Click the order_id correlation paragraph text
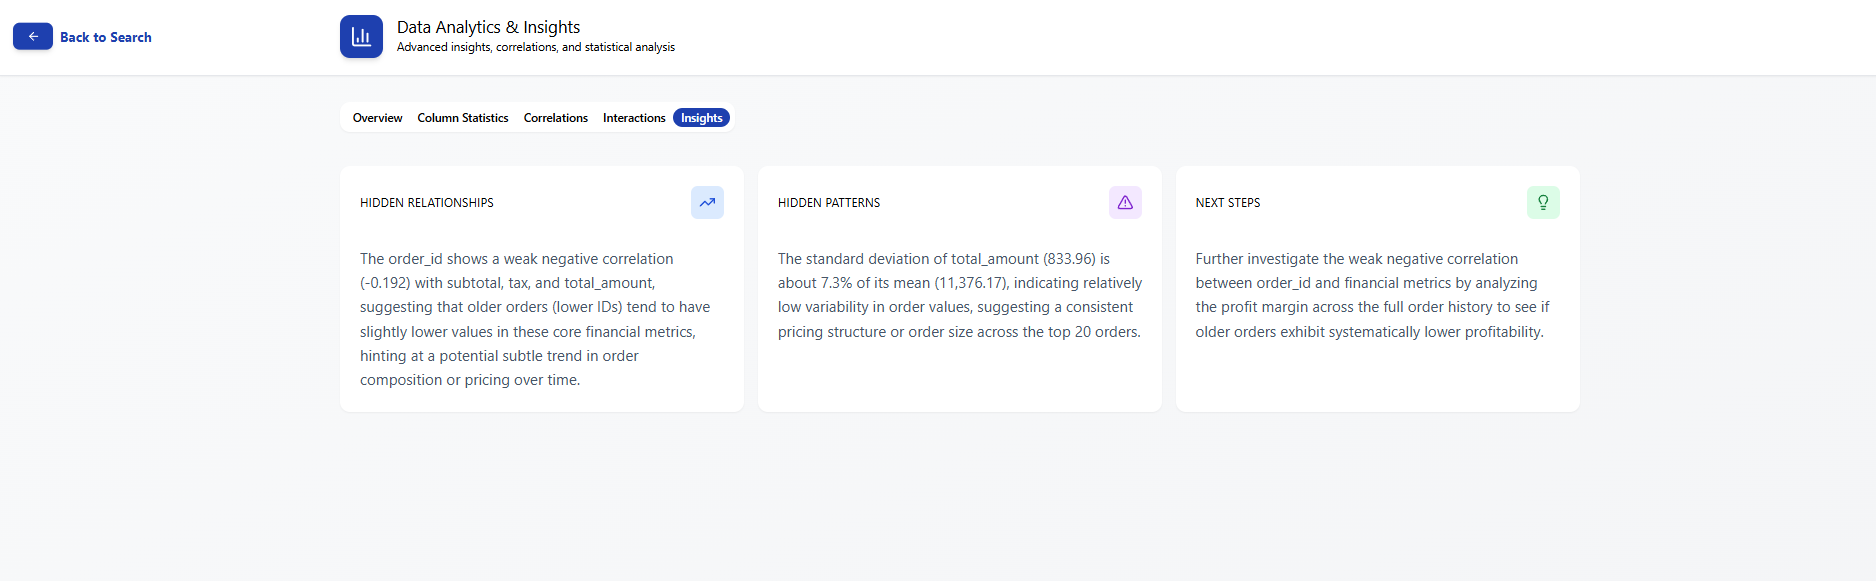Image resolution: width=1876 pixels, height=581 pixels. tap(535, 319)
